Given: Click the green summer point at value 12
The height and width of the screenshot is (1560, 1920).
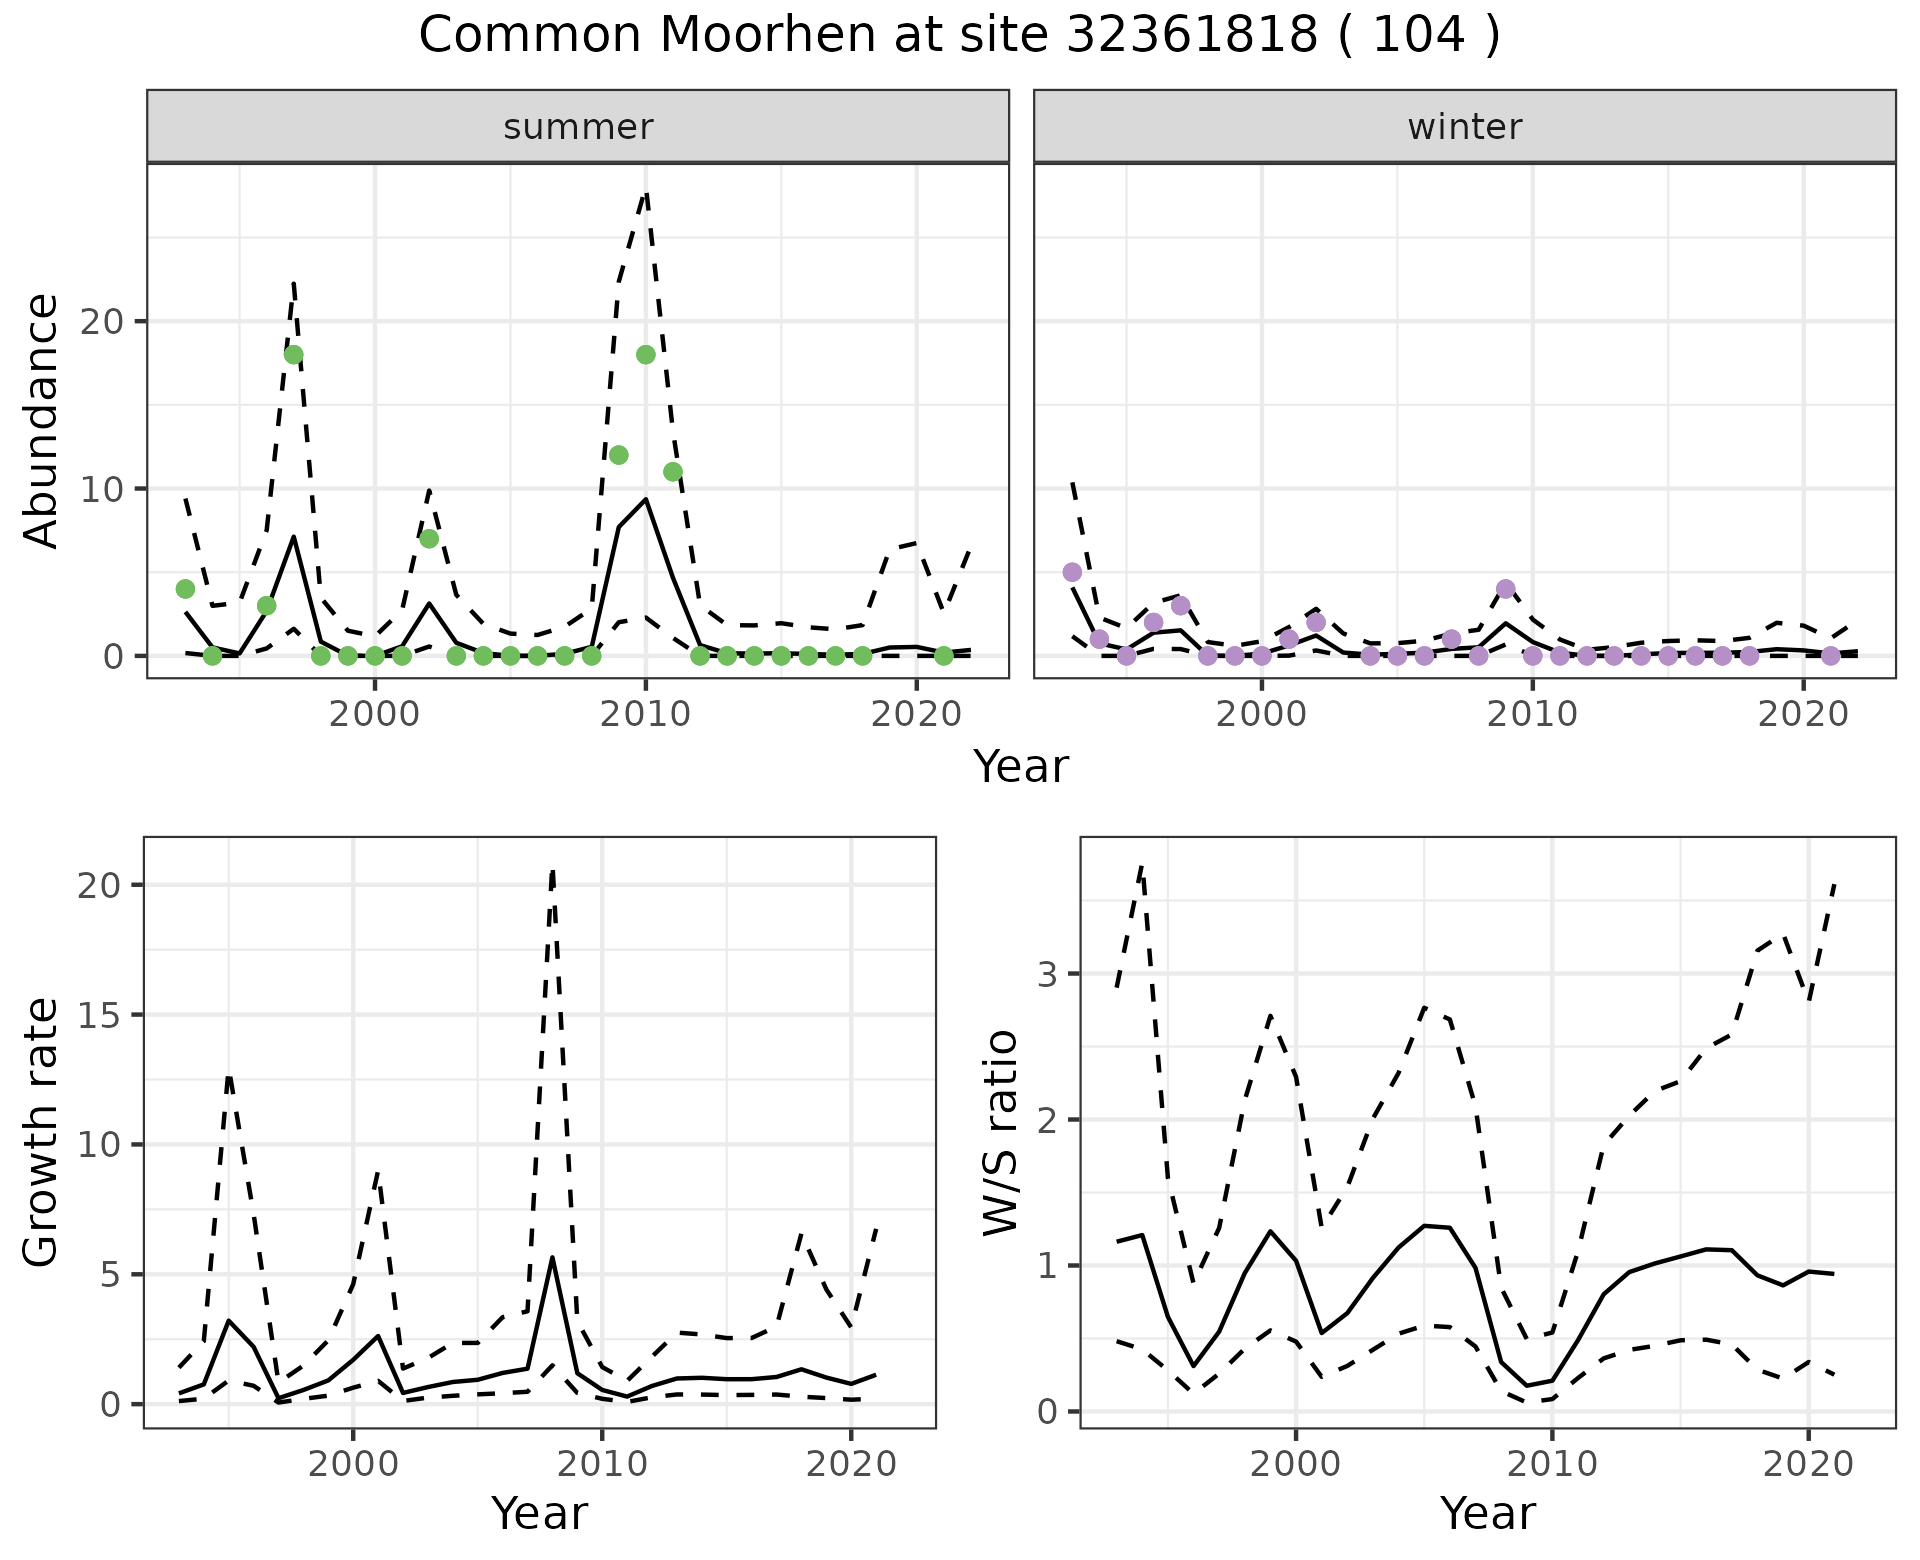Looking at the screenshot, I should [618, 455].
